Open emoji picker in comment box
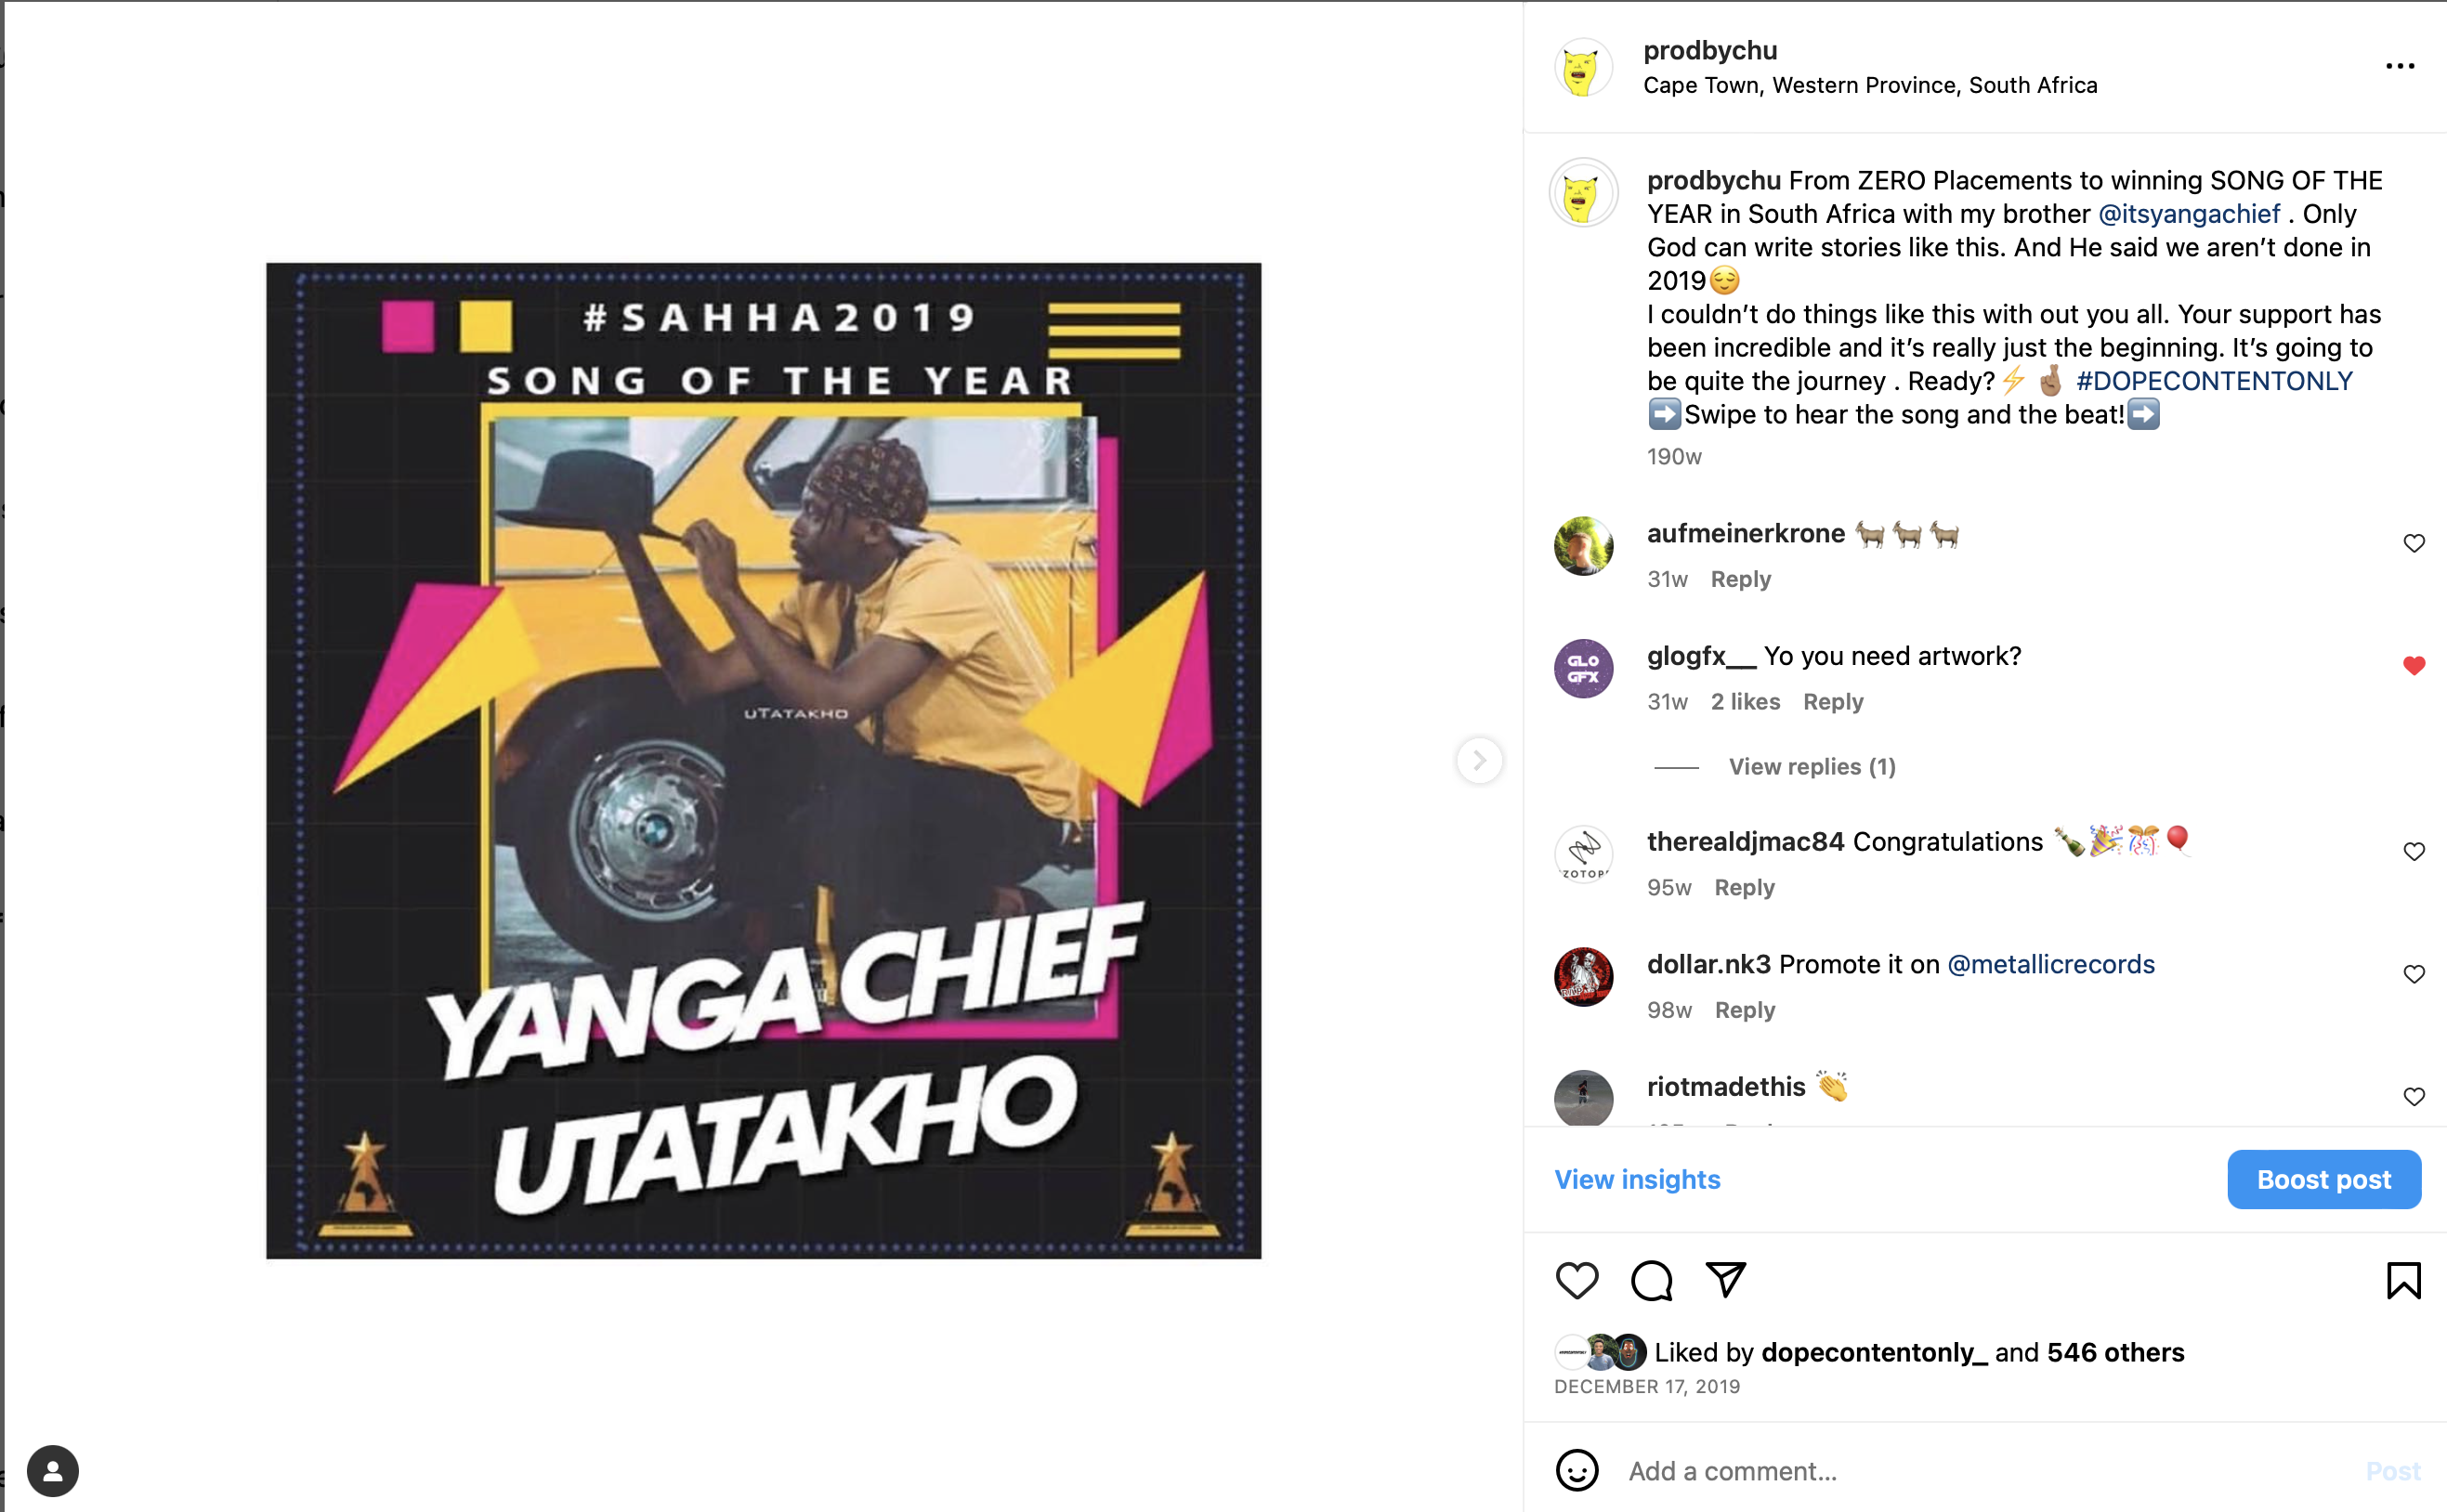 pos(1577,1470)
